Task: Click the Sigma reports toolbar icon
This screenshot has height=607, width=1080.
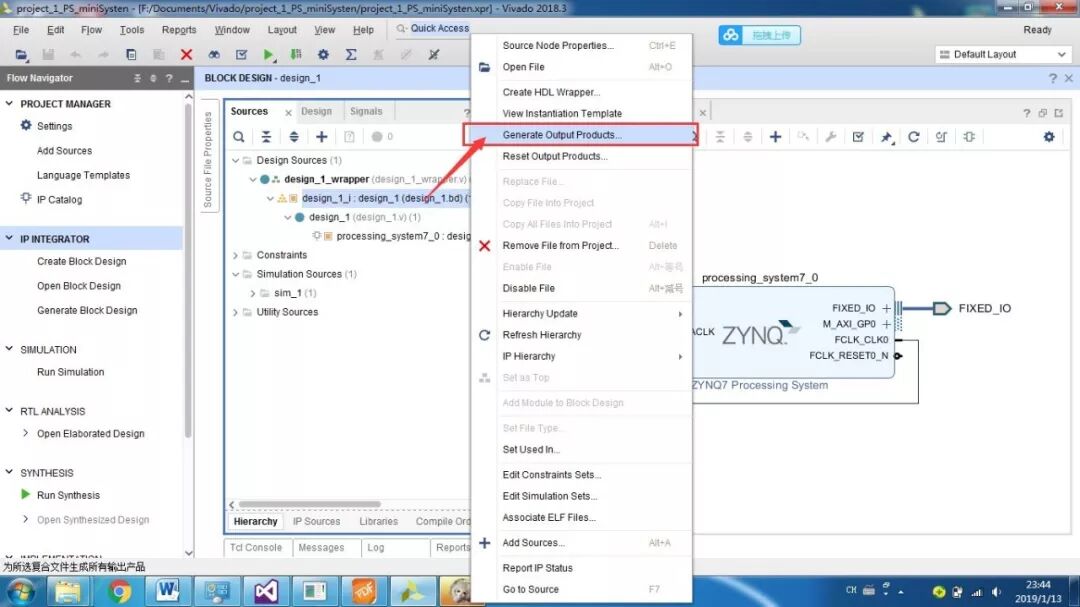Action: 351,54
